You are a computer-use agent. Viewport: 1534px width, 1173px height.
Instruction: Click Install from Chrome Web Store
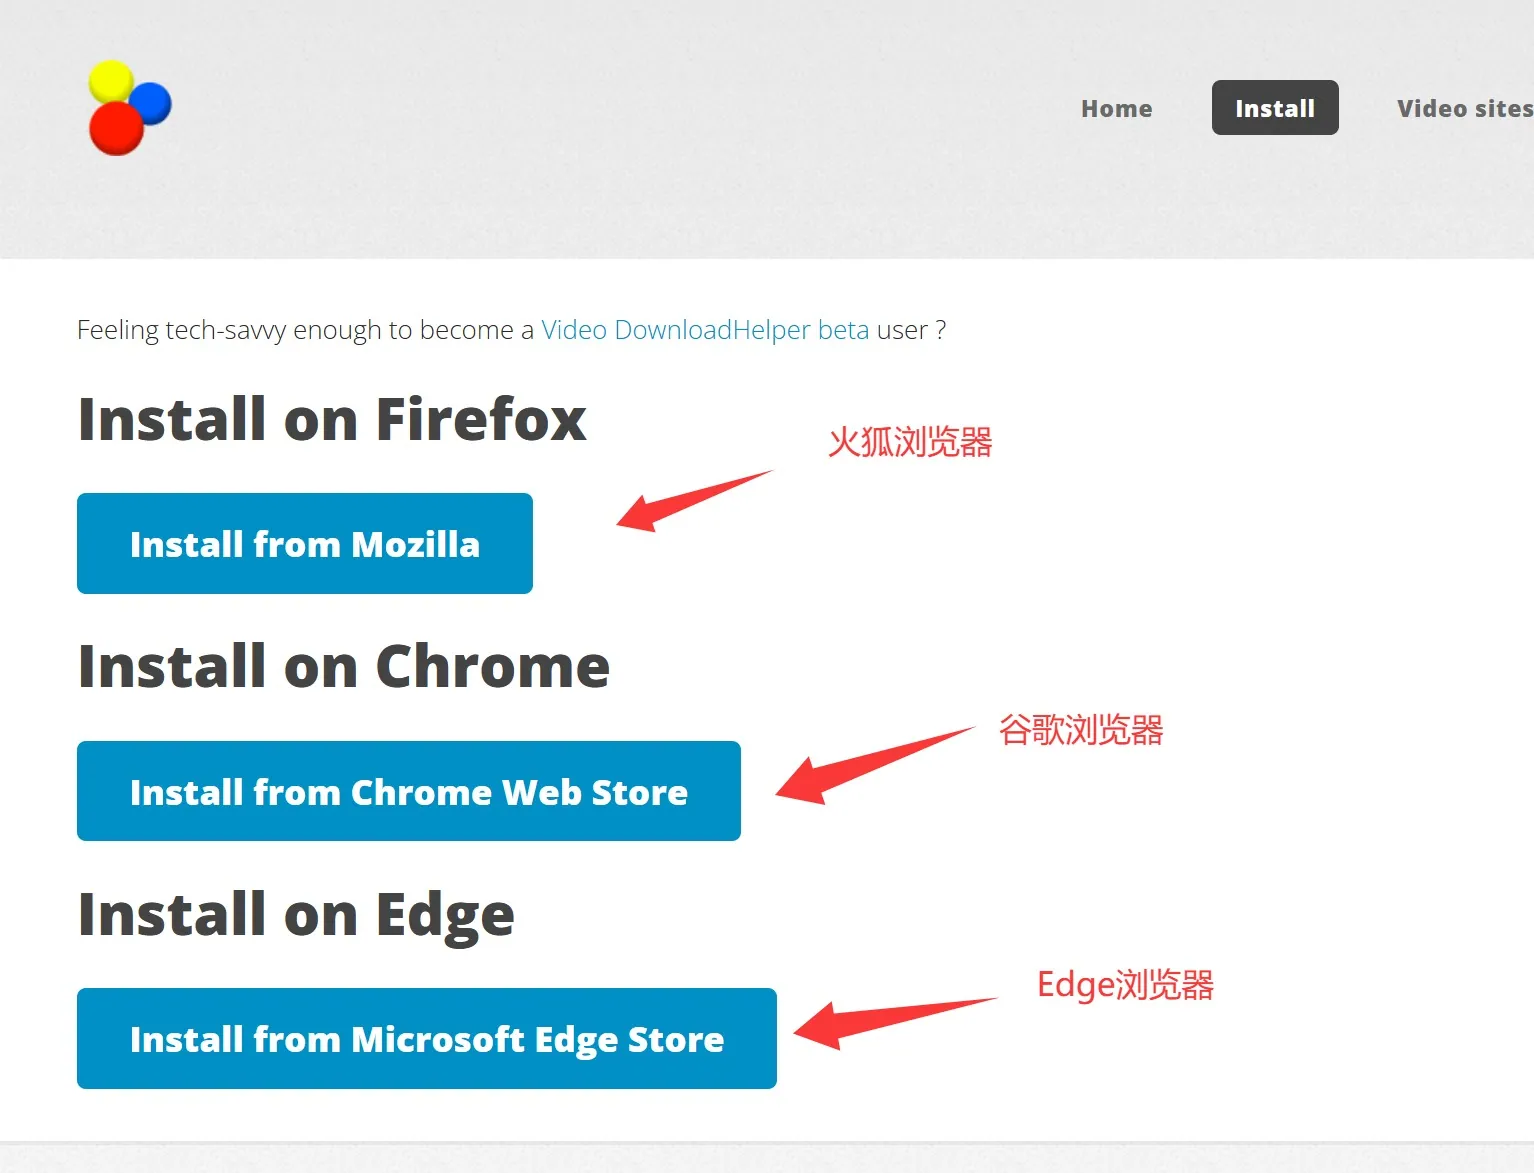[408, 791]
